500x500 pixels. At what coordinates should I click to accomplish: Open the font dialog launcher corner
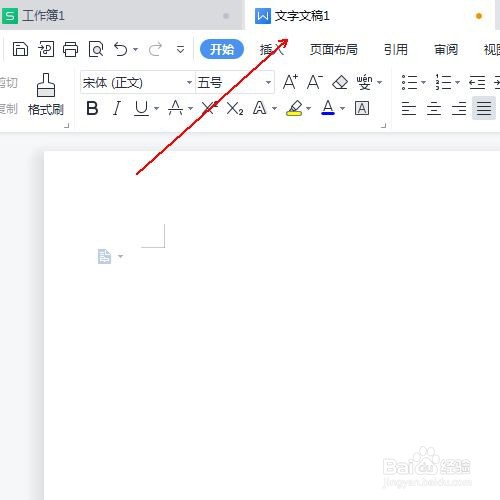click(383, 125)
